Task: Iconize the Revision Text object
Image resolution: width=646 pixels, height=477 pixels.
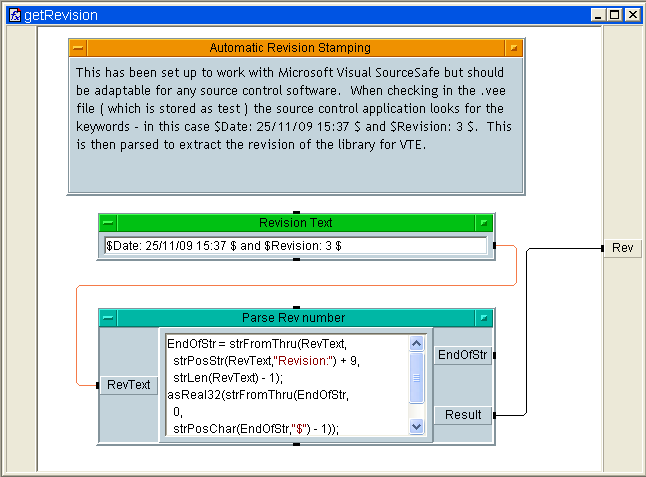Action: click(x=484, y=223)
